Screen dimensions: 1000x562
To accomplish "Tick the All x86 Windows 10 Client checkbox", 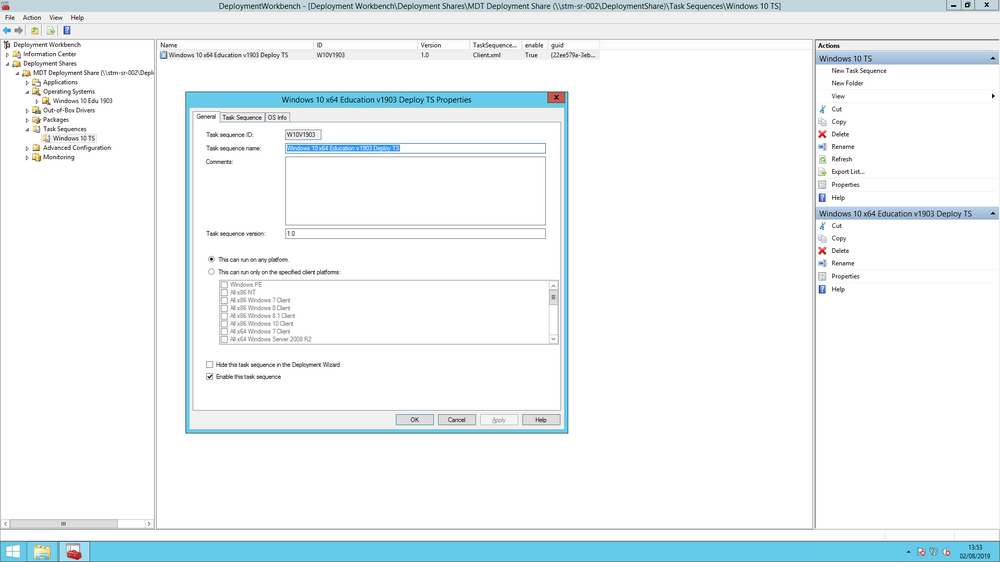I will point(224,324).
